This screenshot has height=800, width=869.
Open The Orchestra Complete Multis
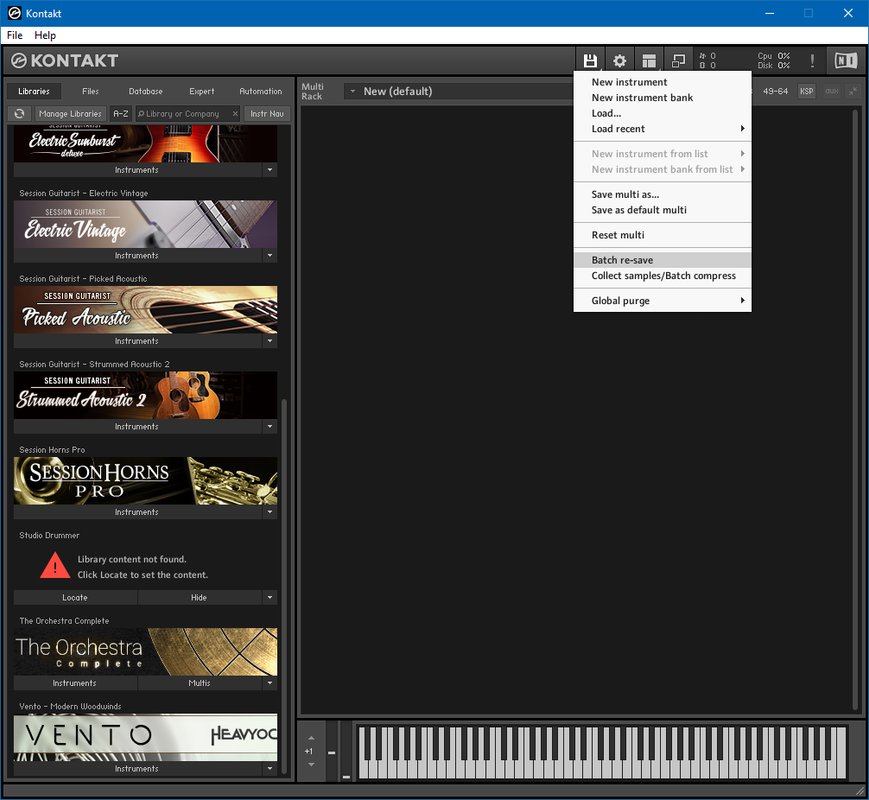tap(199, 682)
